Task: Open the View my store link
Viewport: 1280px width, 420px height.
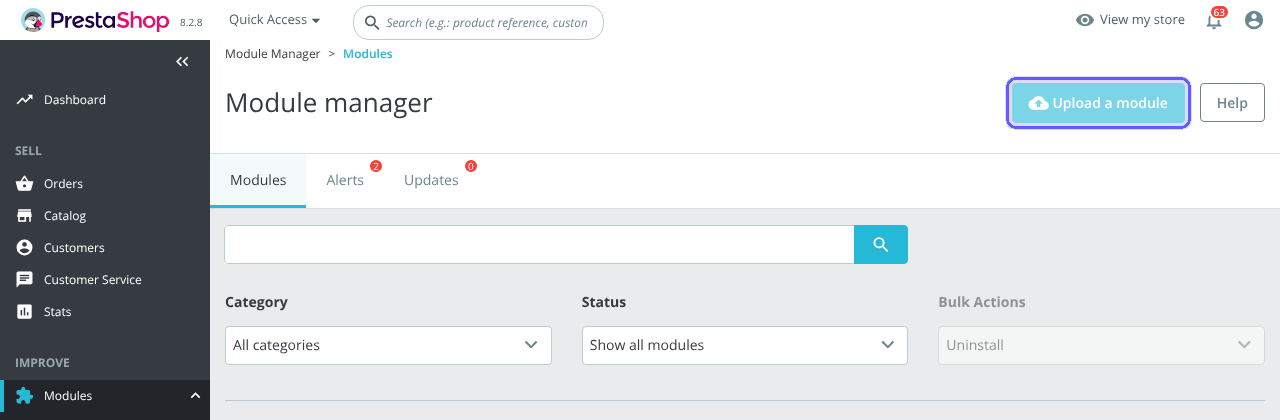Action: 1130,20
